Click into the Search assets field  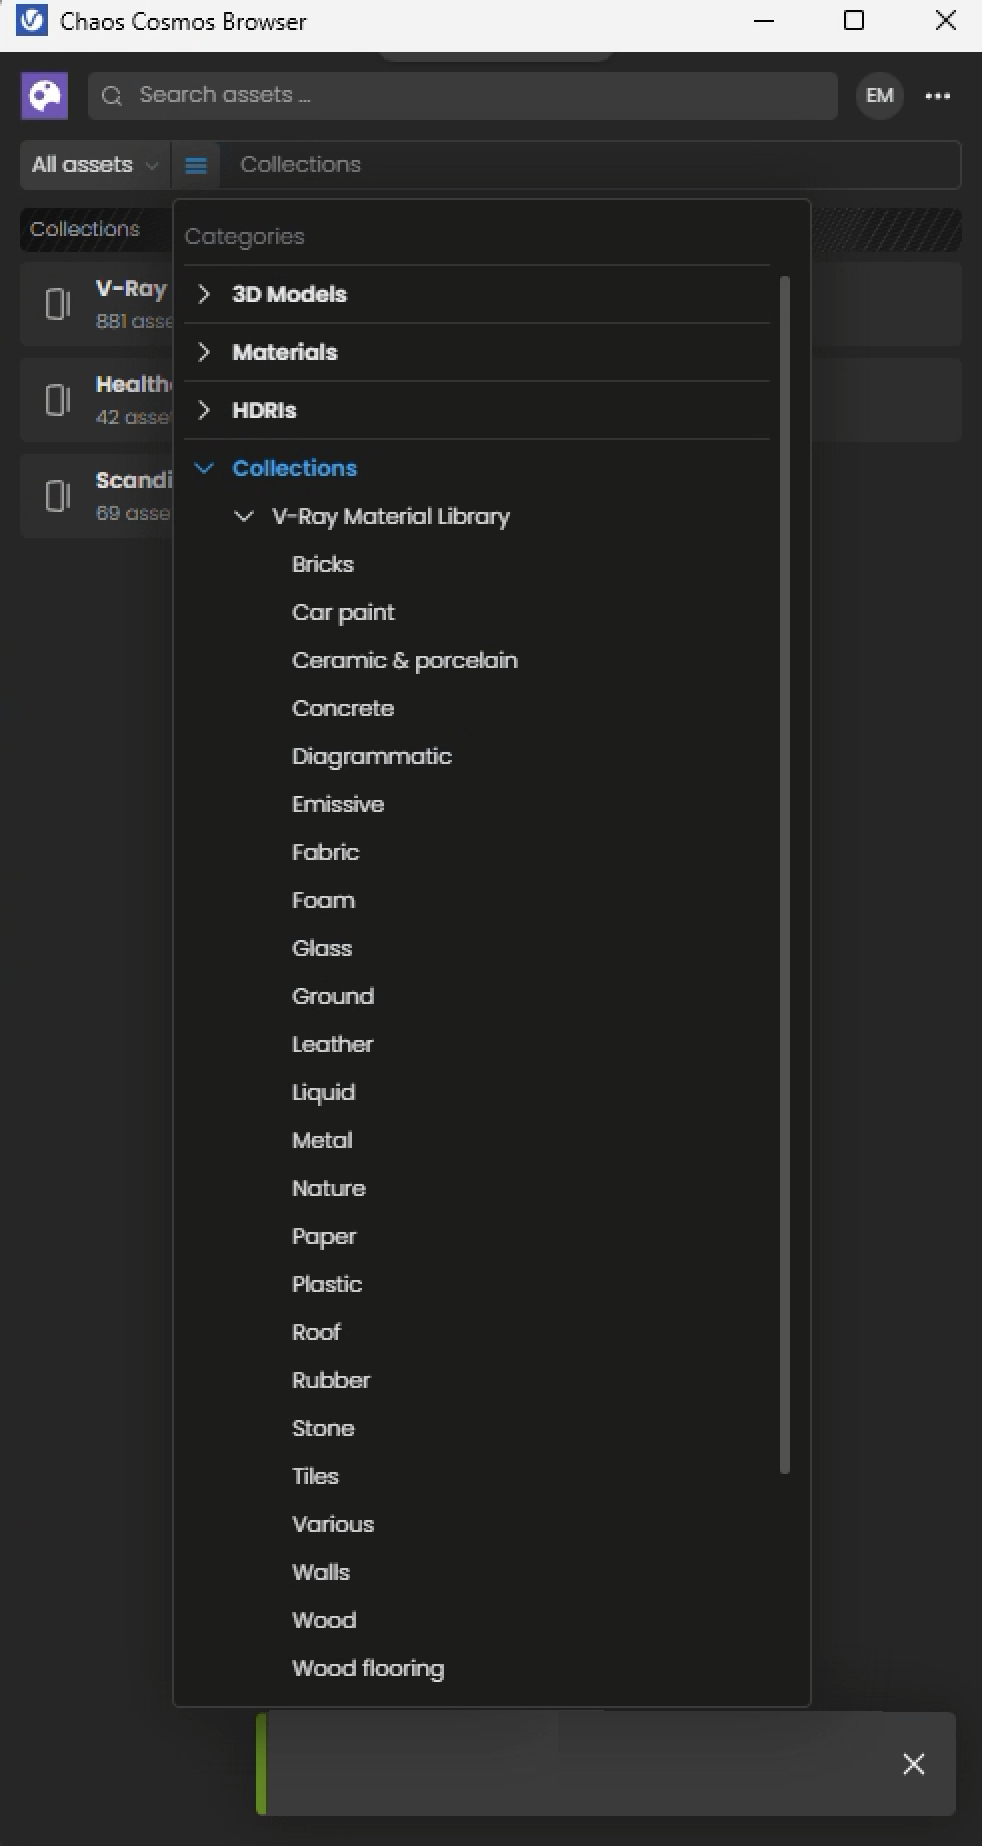point(463,96)
